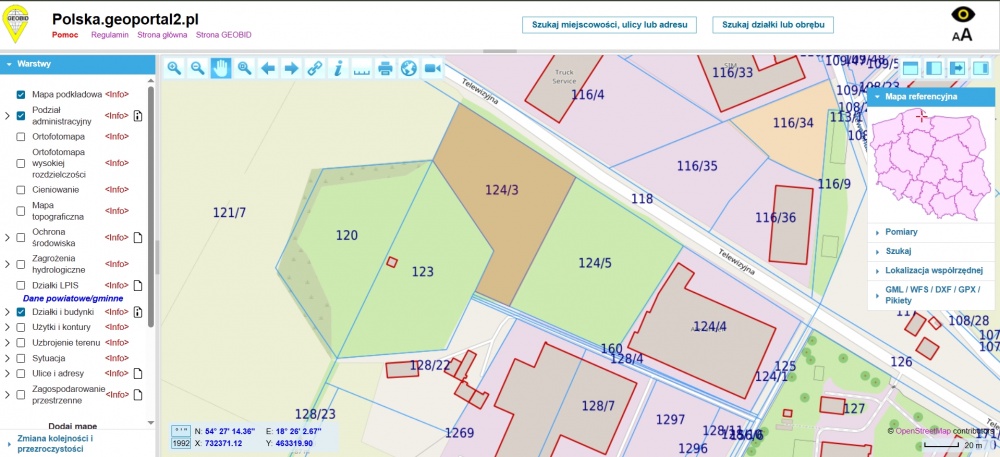This screenshot has width=1000, height=457.
Task: Select the zoom out magnifier tool
Action: coord(198,68)
